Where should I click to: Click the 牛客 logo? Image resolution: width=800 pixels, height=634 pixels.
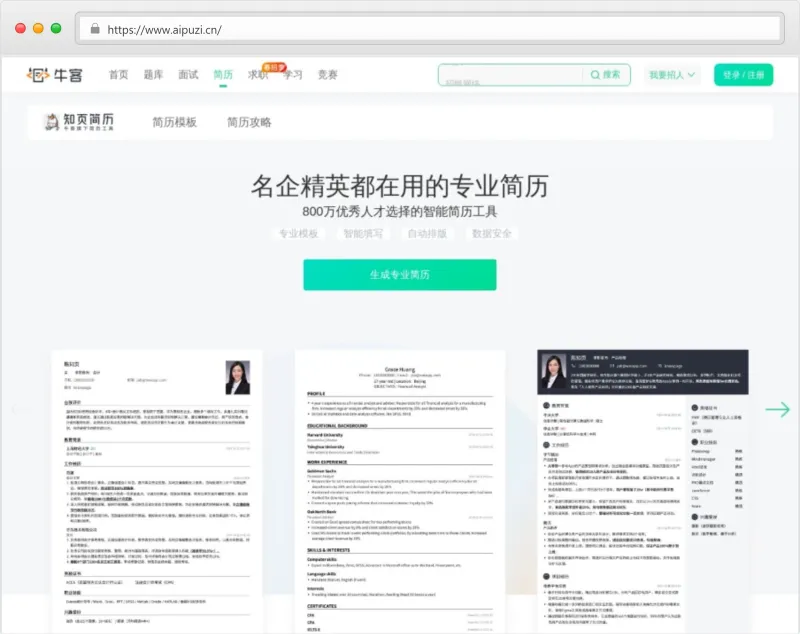pos(55,75)
